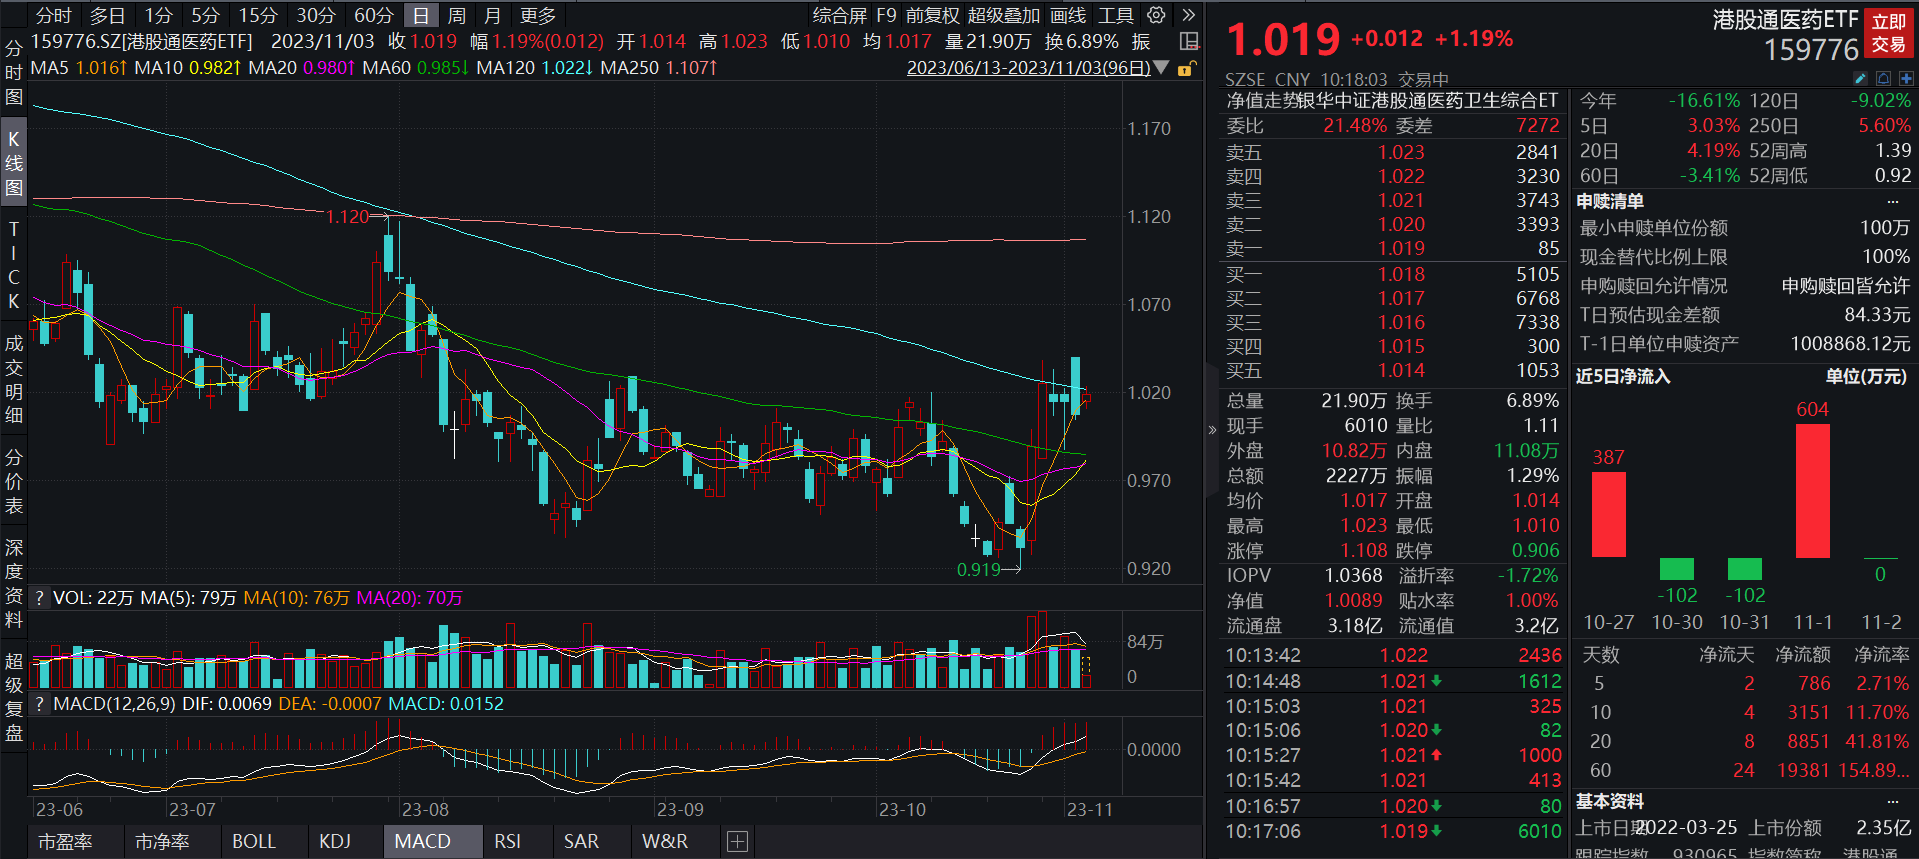Image resolution: width=1919 pixels, height=859 pixels.
Task: Switch indicator to SAR
Action: [581, 842]
